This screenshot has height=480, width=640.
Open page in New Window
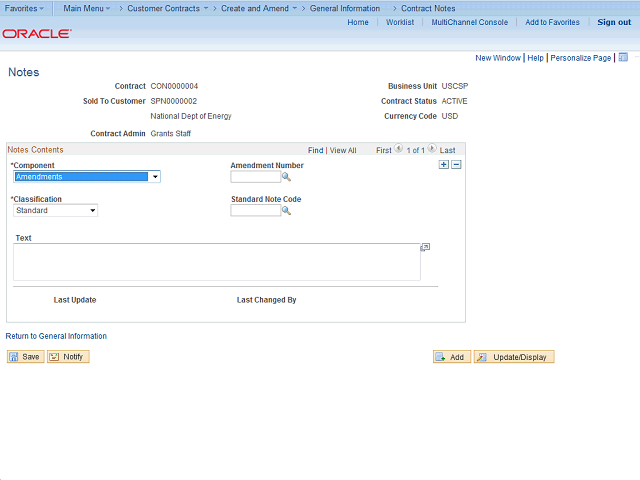click(498, 58)
